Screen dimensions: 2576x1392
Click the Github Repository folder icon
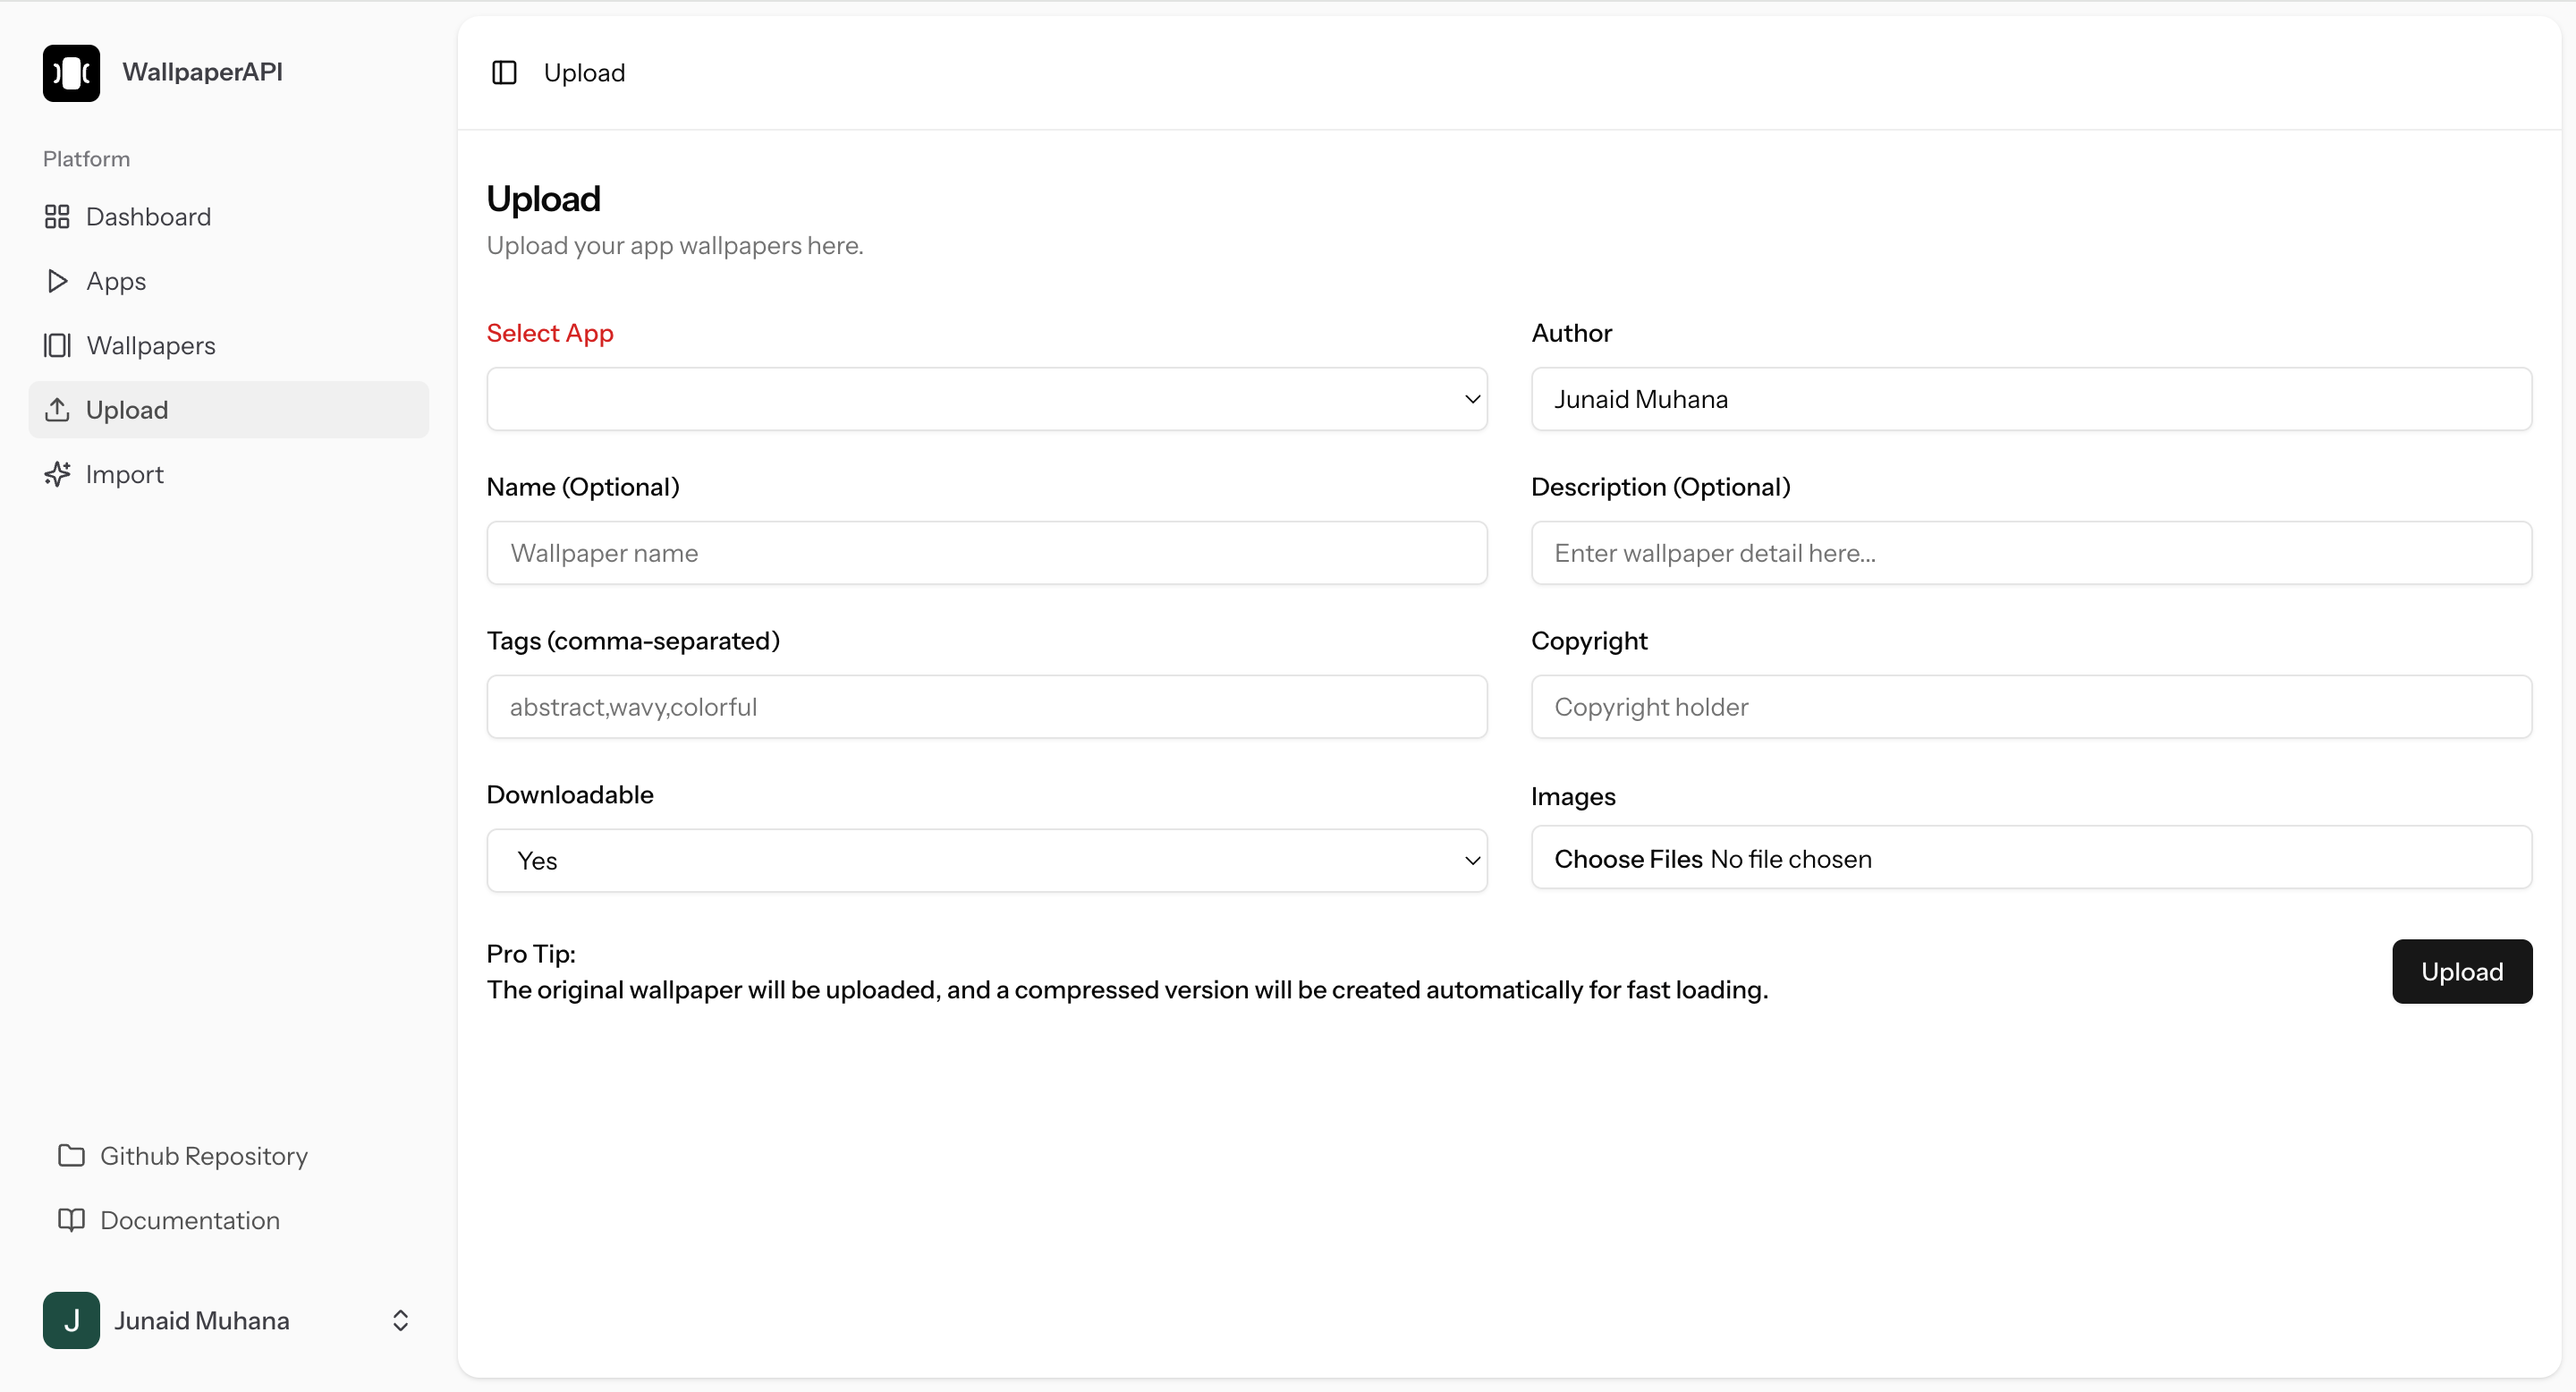(x=71, y=1156)
